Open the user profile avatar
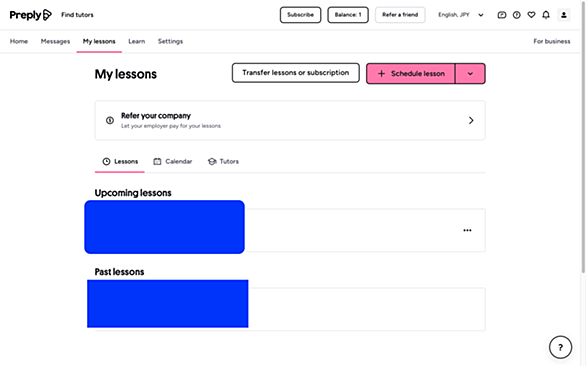 [x=564, y=15]
